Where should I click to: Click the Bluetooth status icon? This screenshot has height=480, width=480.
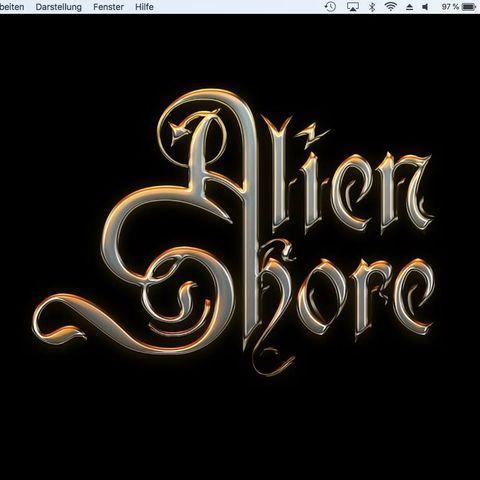click(372, 7)
